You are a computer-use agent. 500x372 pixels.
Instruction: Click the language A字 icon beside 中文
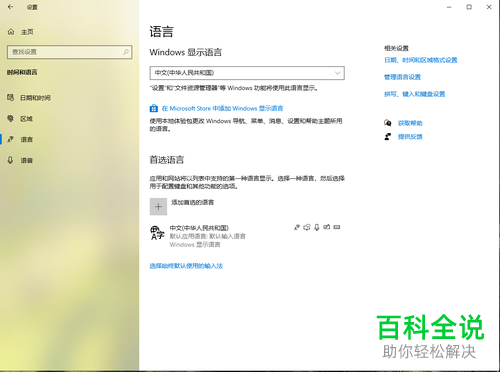[157, 233]
